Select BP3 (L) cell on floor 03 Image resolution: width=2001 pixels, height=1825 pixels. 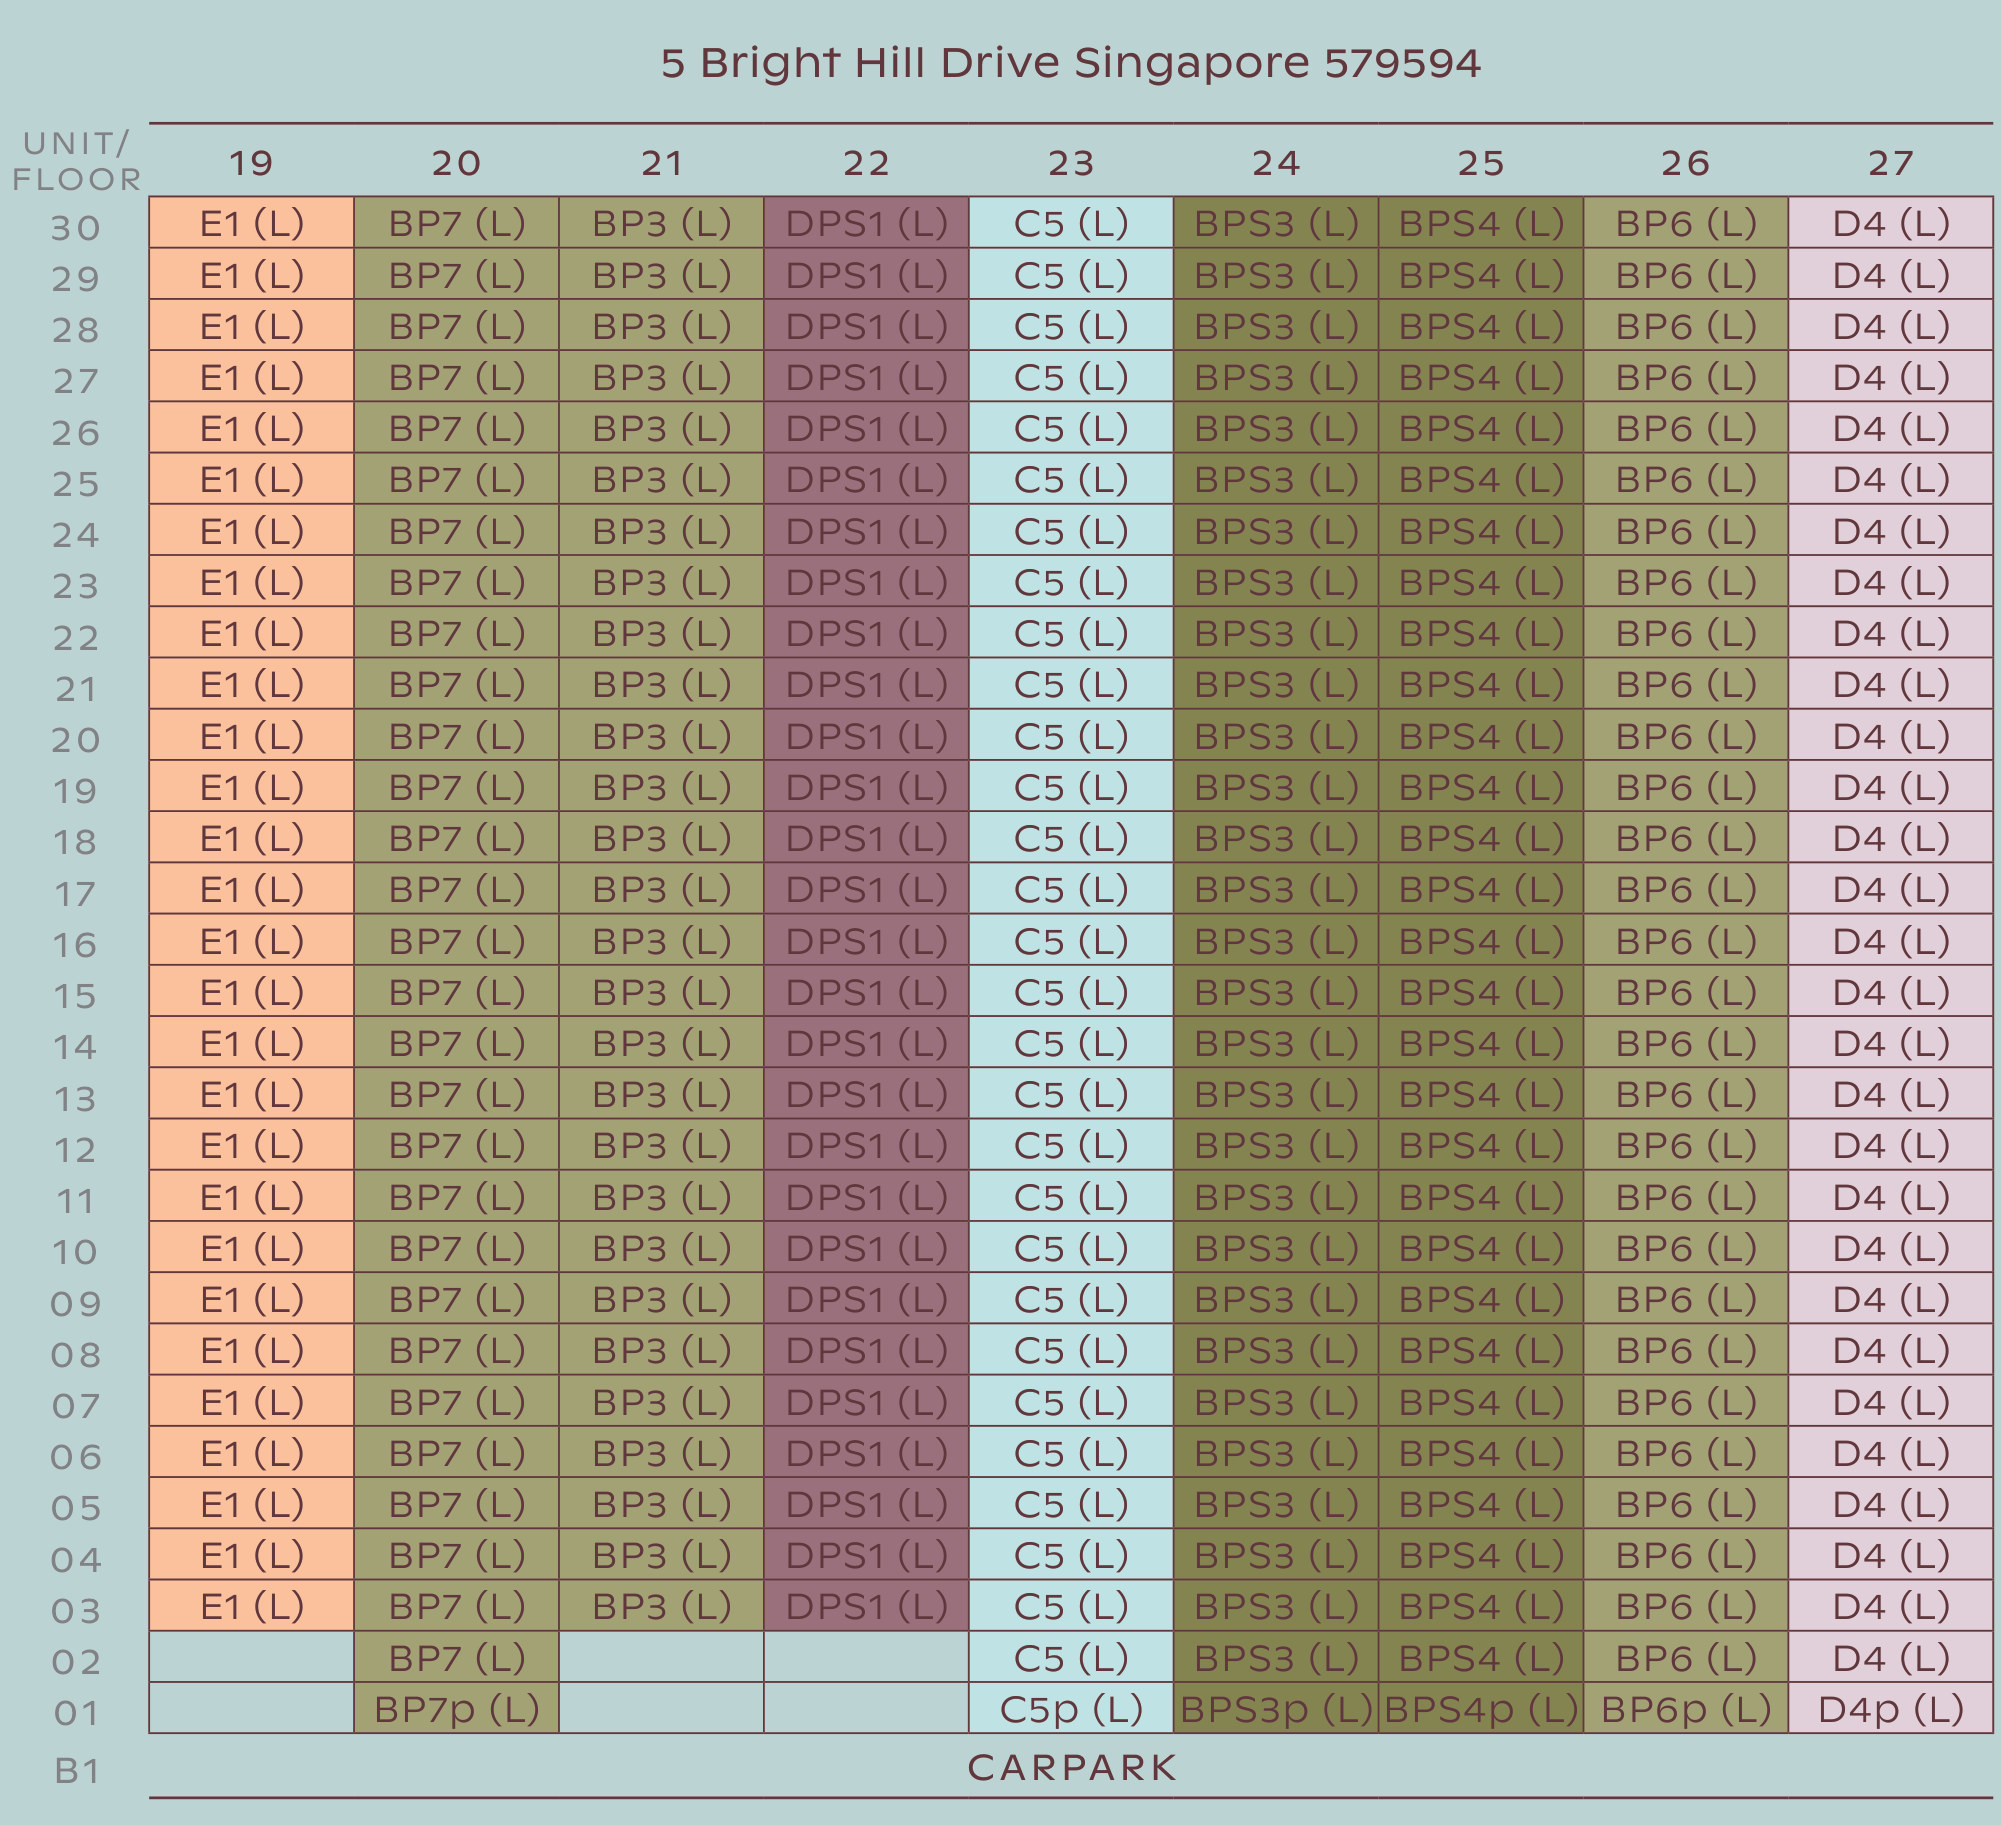[x=661, y=1605]
